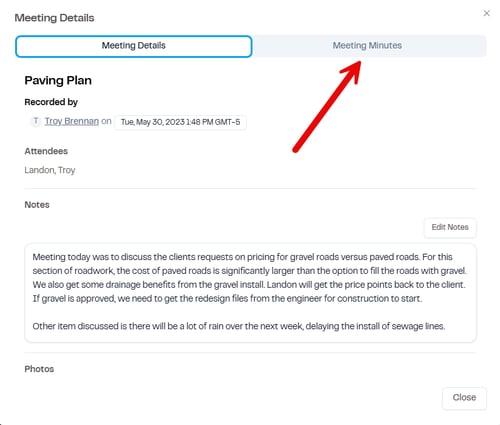Screen dimensions: 500x425
Task: Click the Meeting Details dialog title text
Action: pyautogui.click(x=54, y=18)
